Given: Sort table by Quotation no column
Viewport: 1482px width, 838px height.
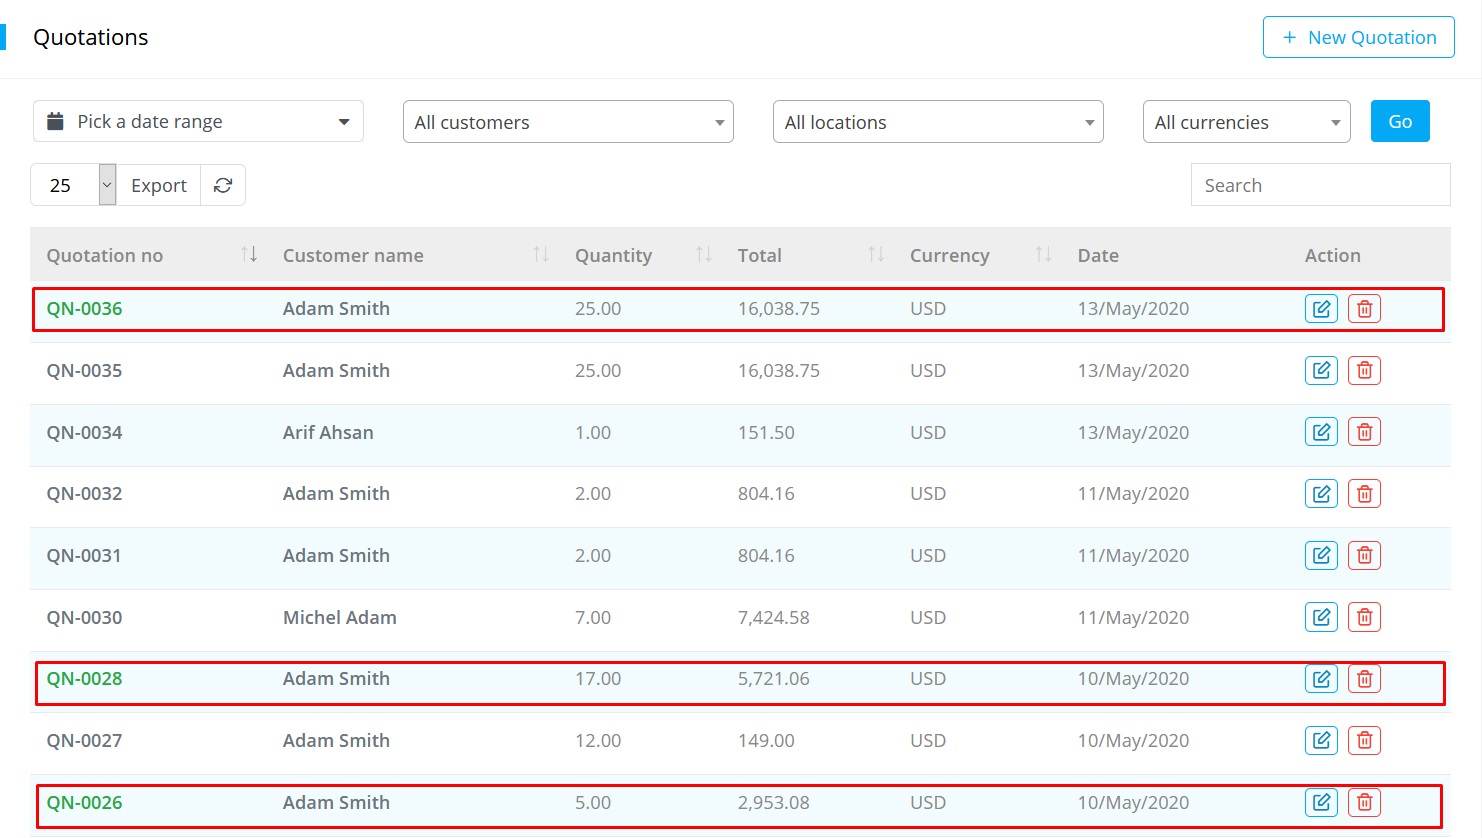Looking at the screenshot, I should click(x=249, y=255).
